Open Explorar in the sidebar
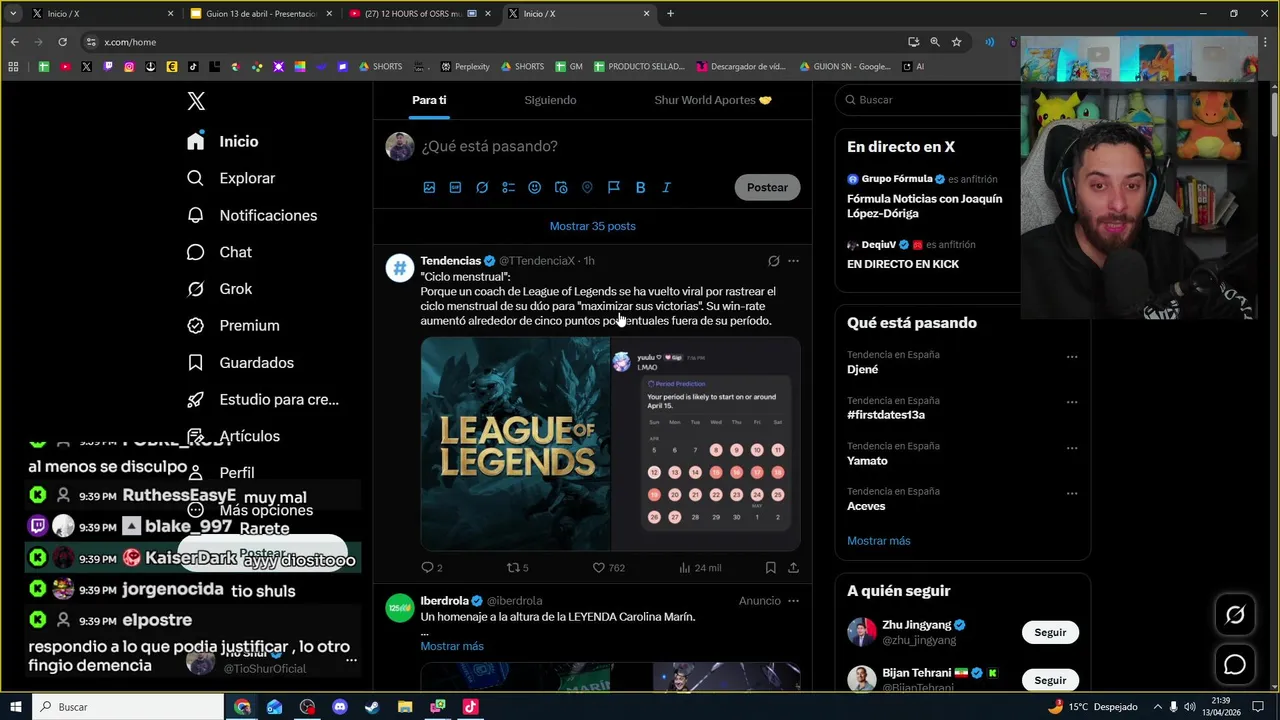Screen dimensions: 1280x720 pos(231,178)
